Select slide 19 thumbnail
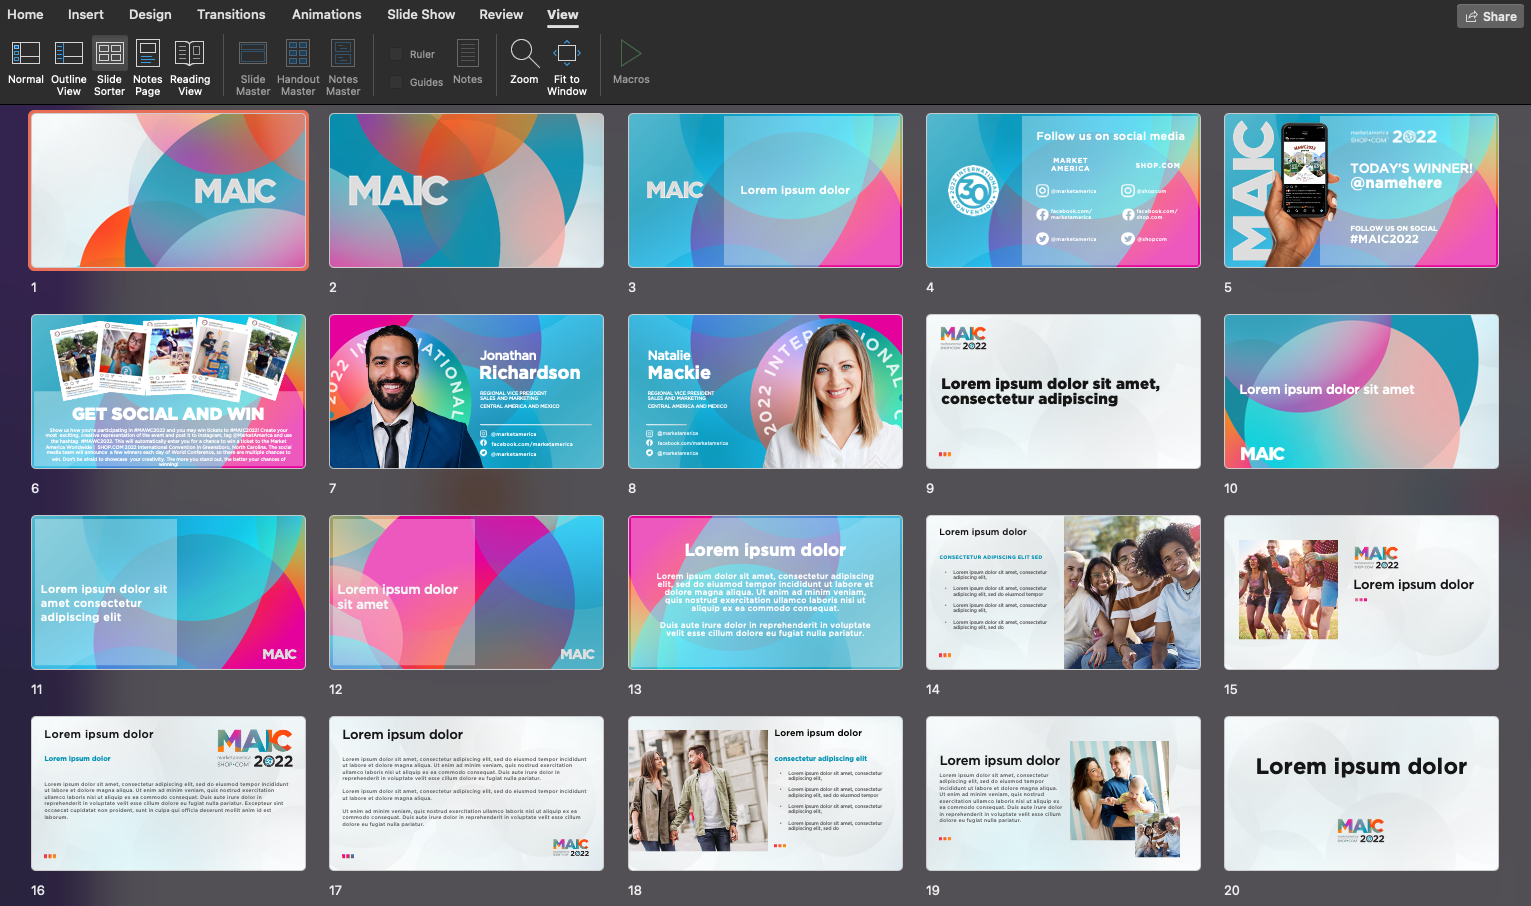Viewport: 1531px width, 906px height. [1063, 793]
